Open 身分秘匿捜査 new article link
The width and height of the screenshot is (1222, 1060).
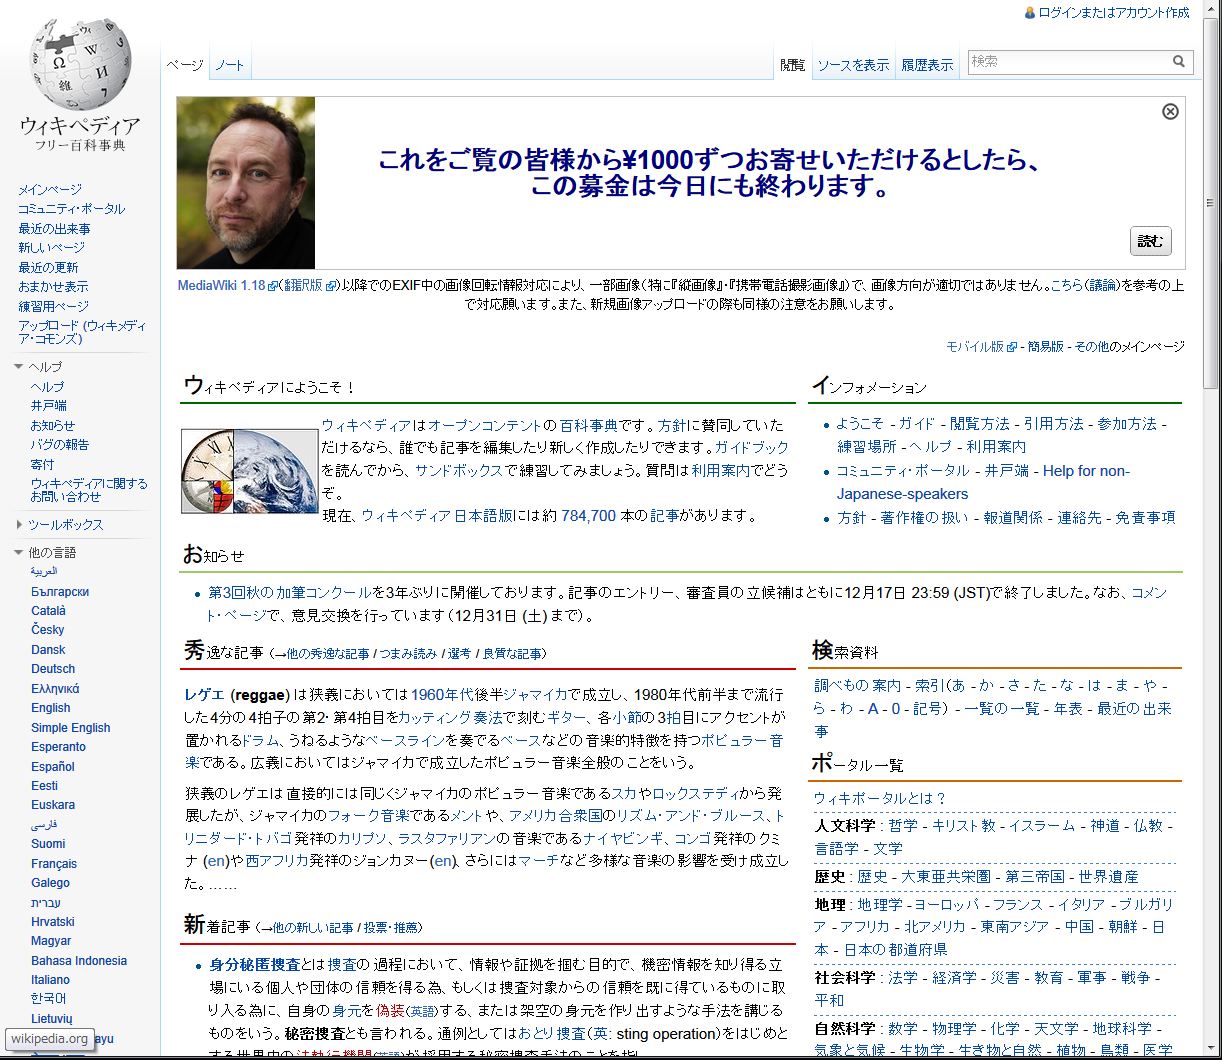click(255, 965)
